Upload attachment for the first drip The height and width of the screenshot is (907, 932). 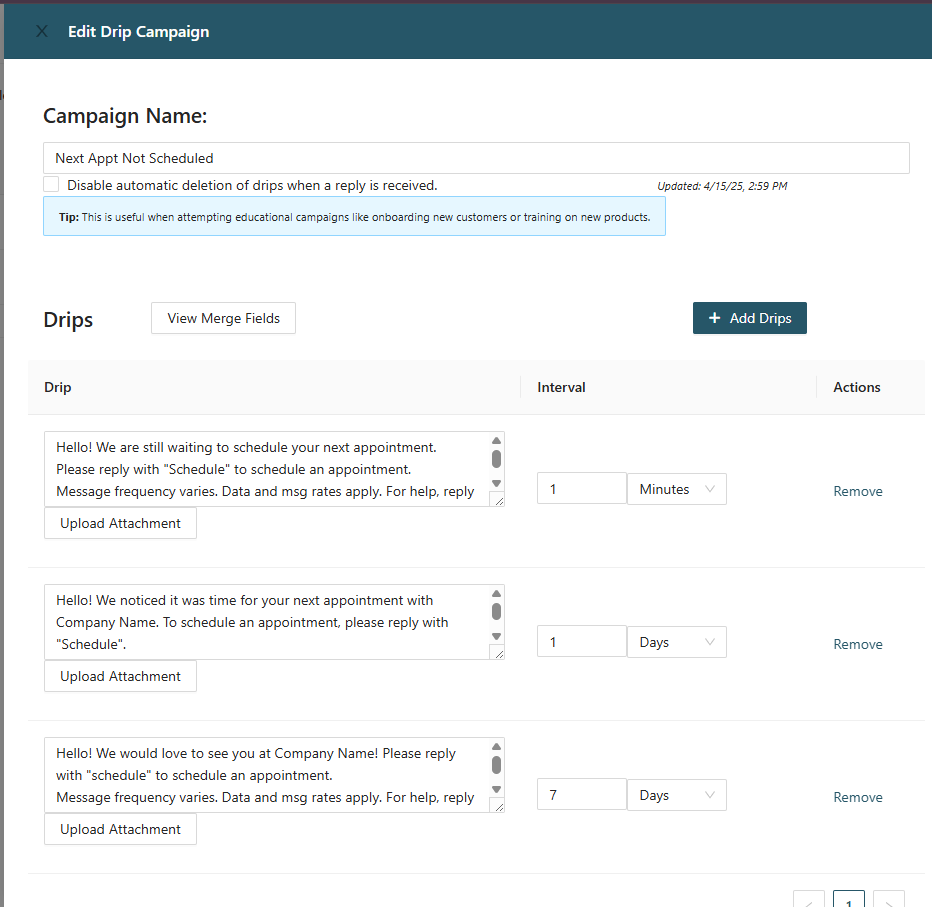tap(120, 523)
